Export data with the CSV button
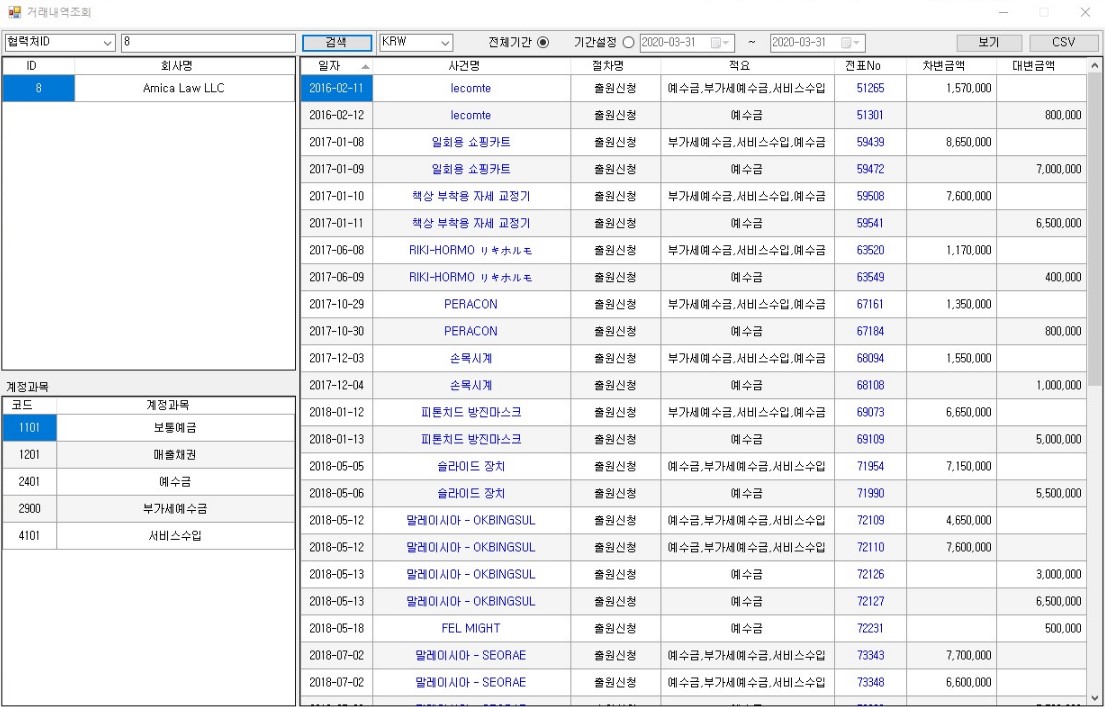Image resolution: width=1105 pixels, height=707 pixels. tap(1063, 42)
